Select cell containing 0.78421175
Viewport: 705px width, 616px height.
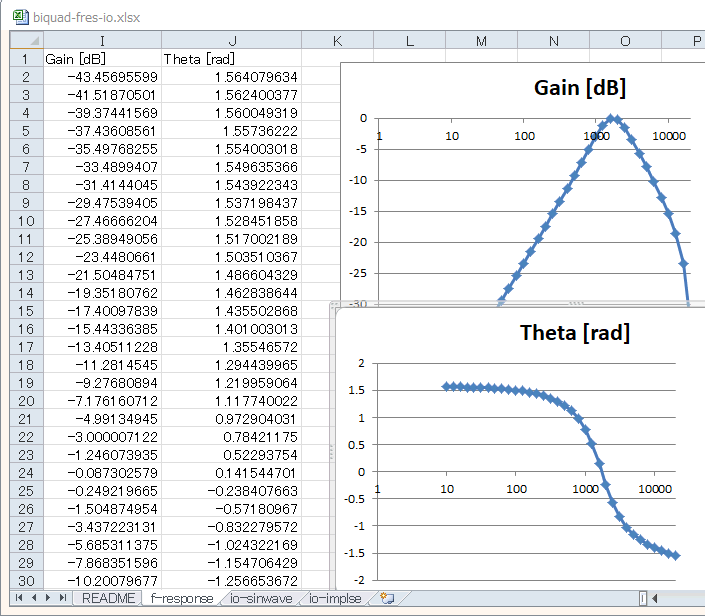(232, 437)
